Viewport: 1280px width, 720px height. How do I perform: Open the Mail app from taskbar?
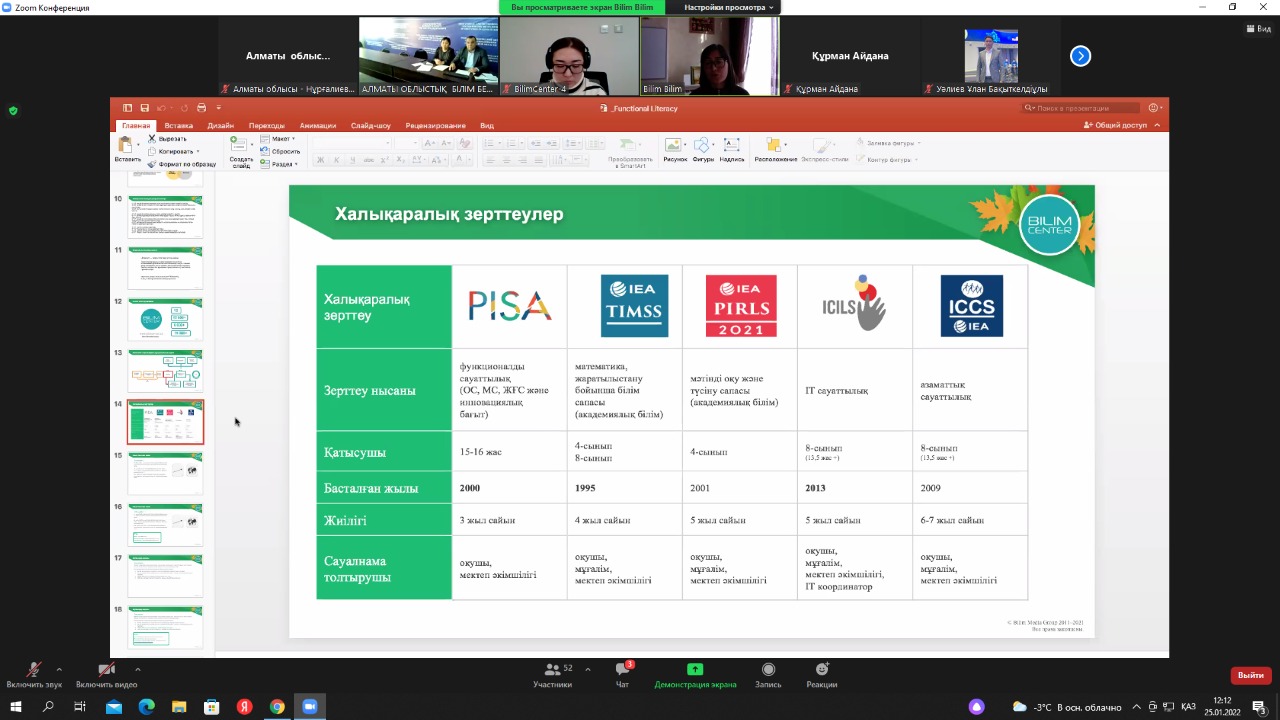114,706
